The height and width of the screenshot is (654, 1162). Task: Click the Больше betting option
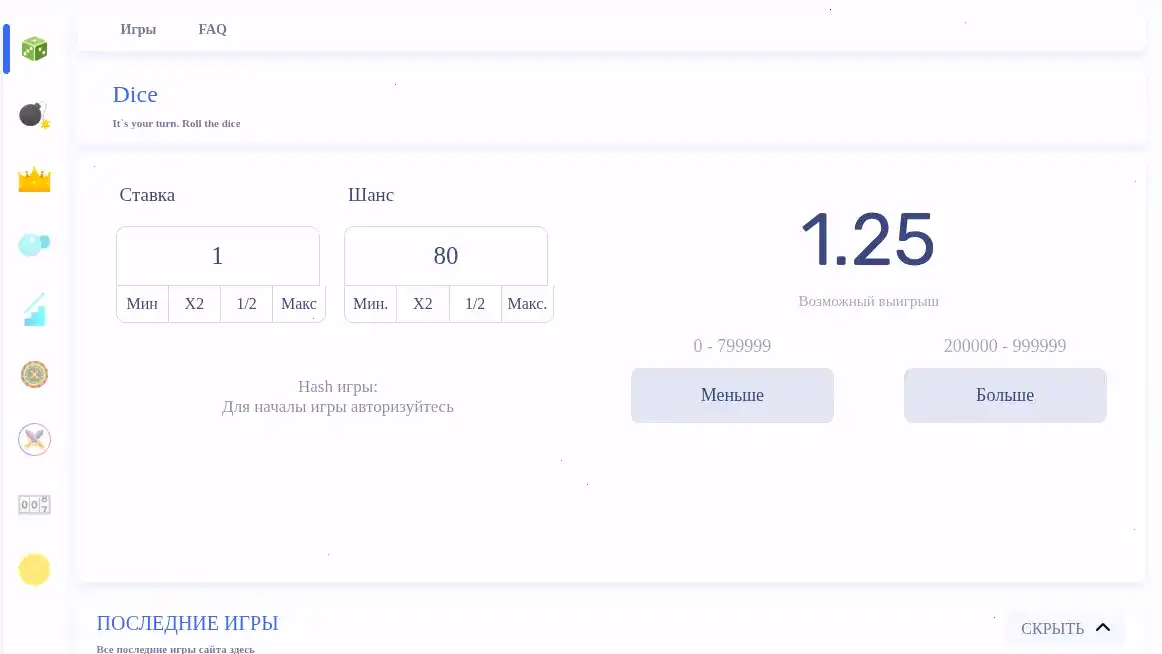pyautogui.click(x=1005, y=395)
